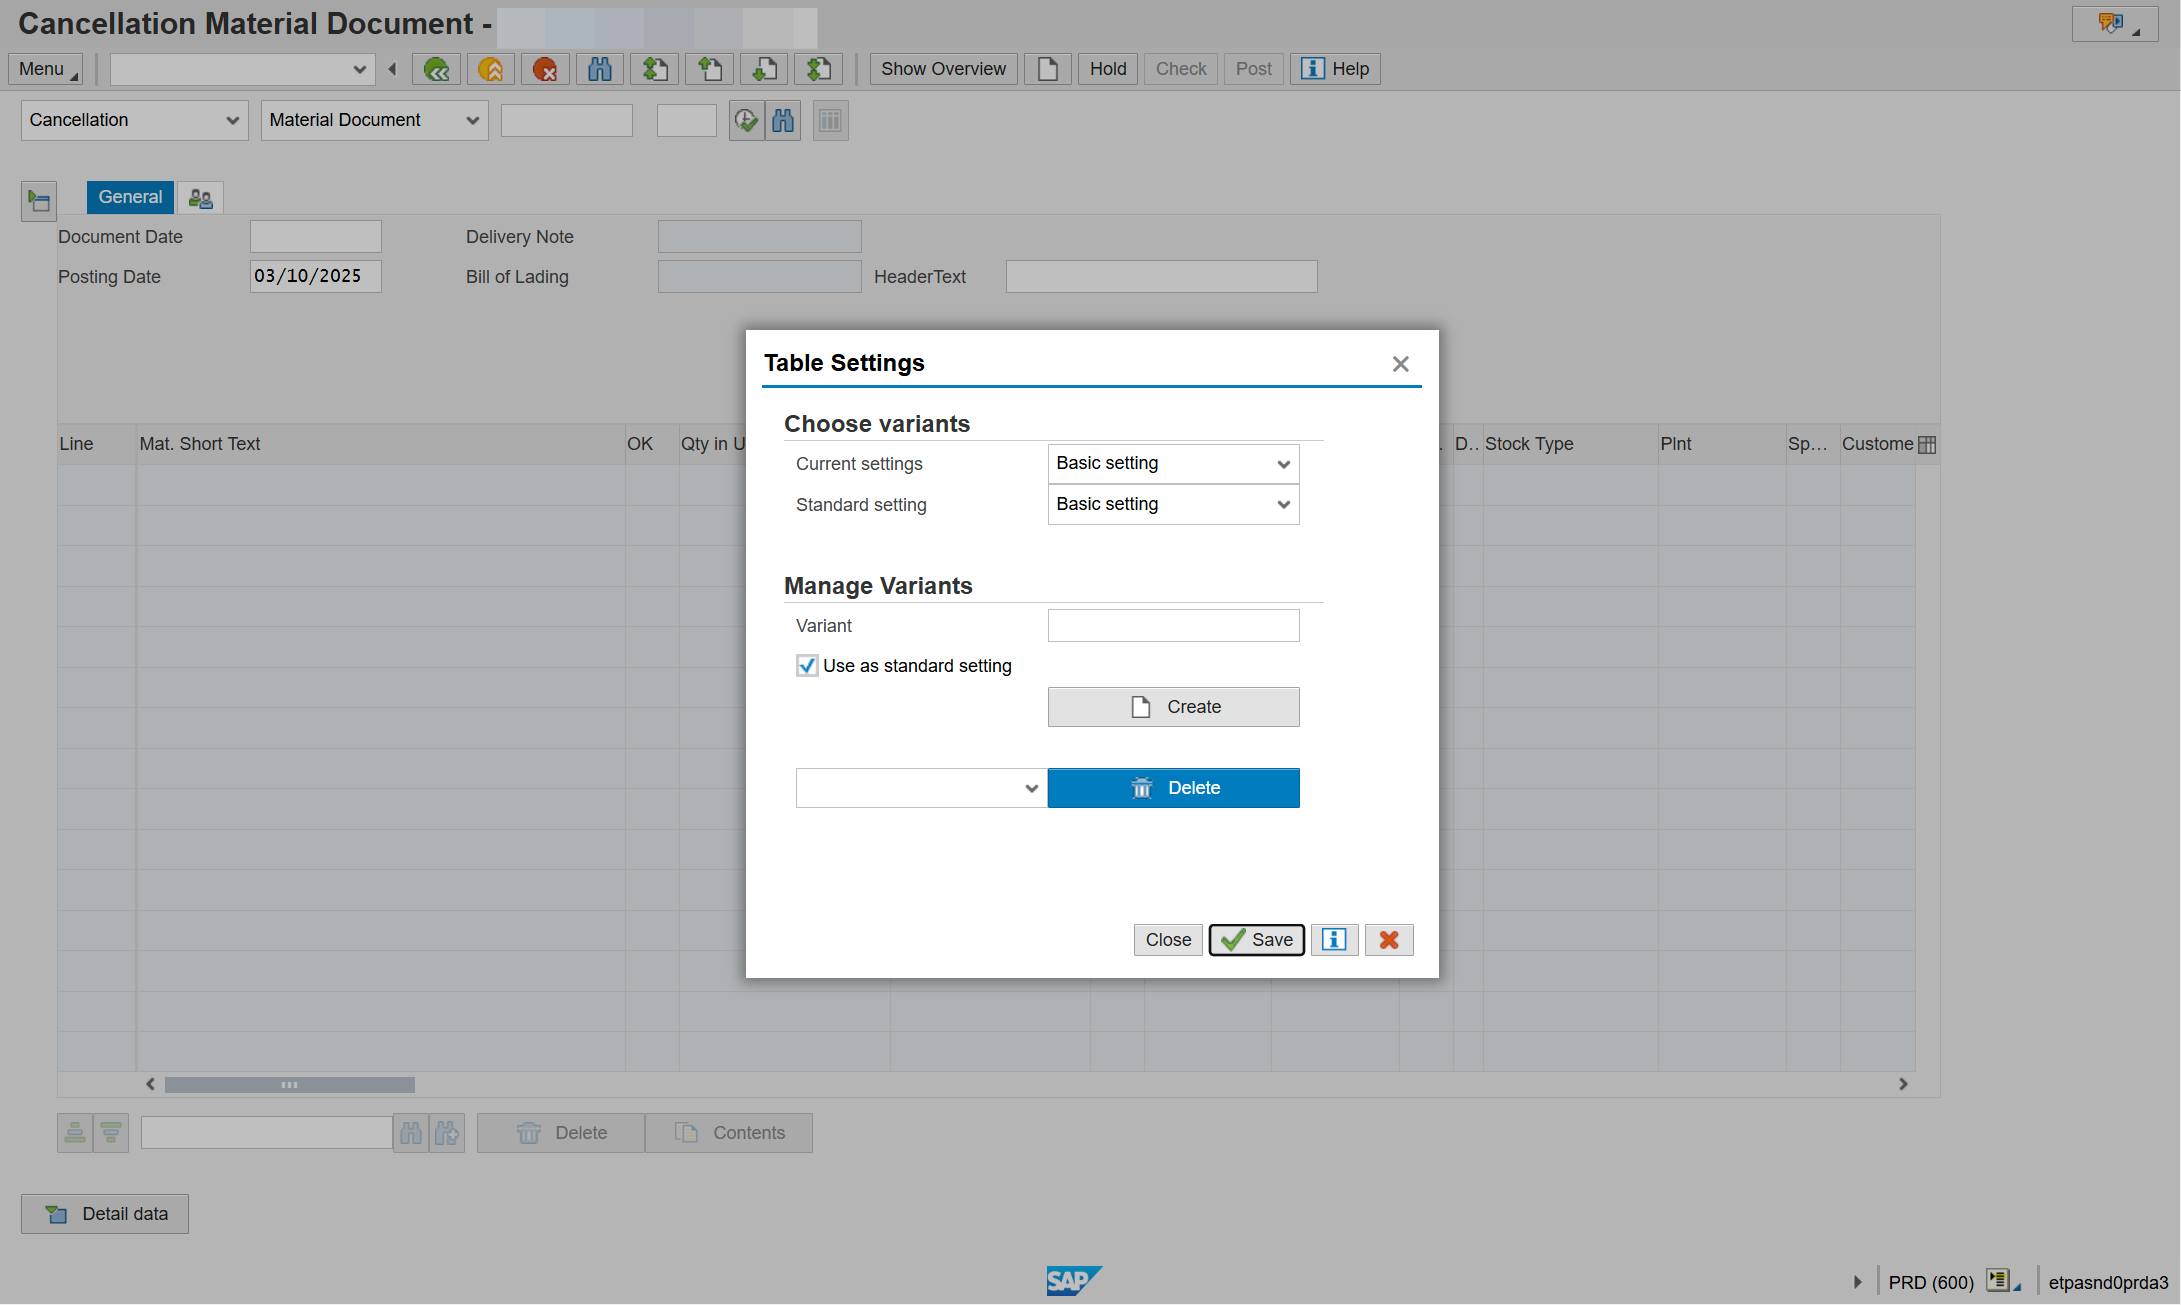Switch to the Vendor tab icon

point(201,198)
